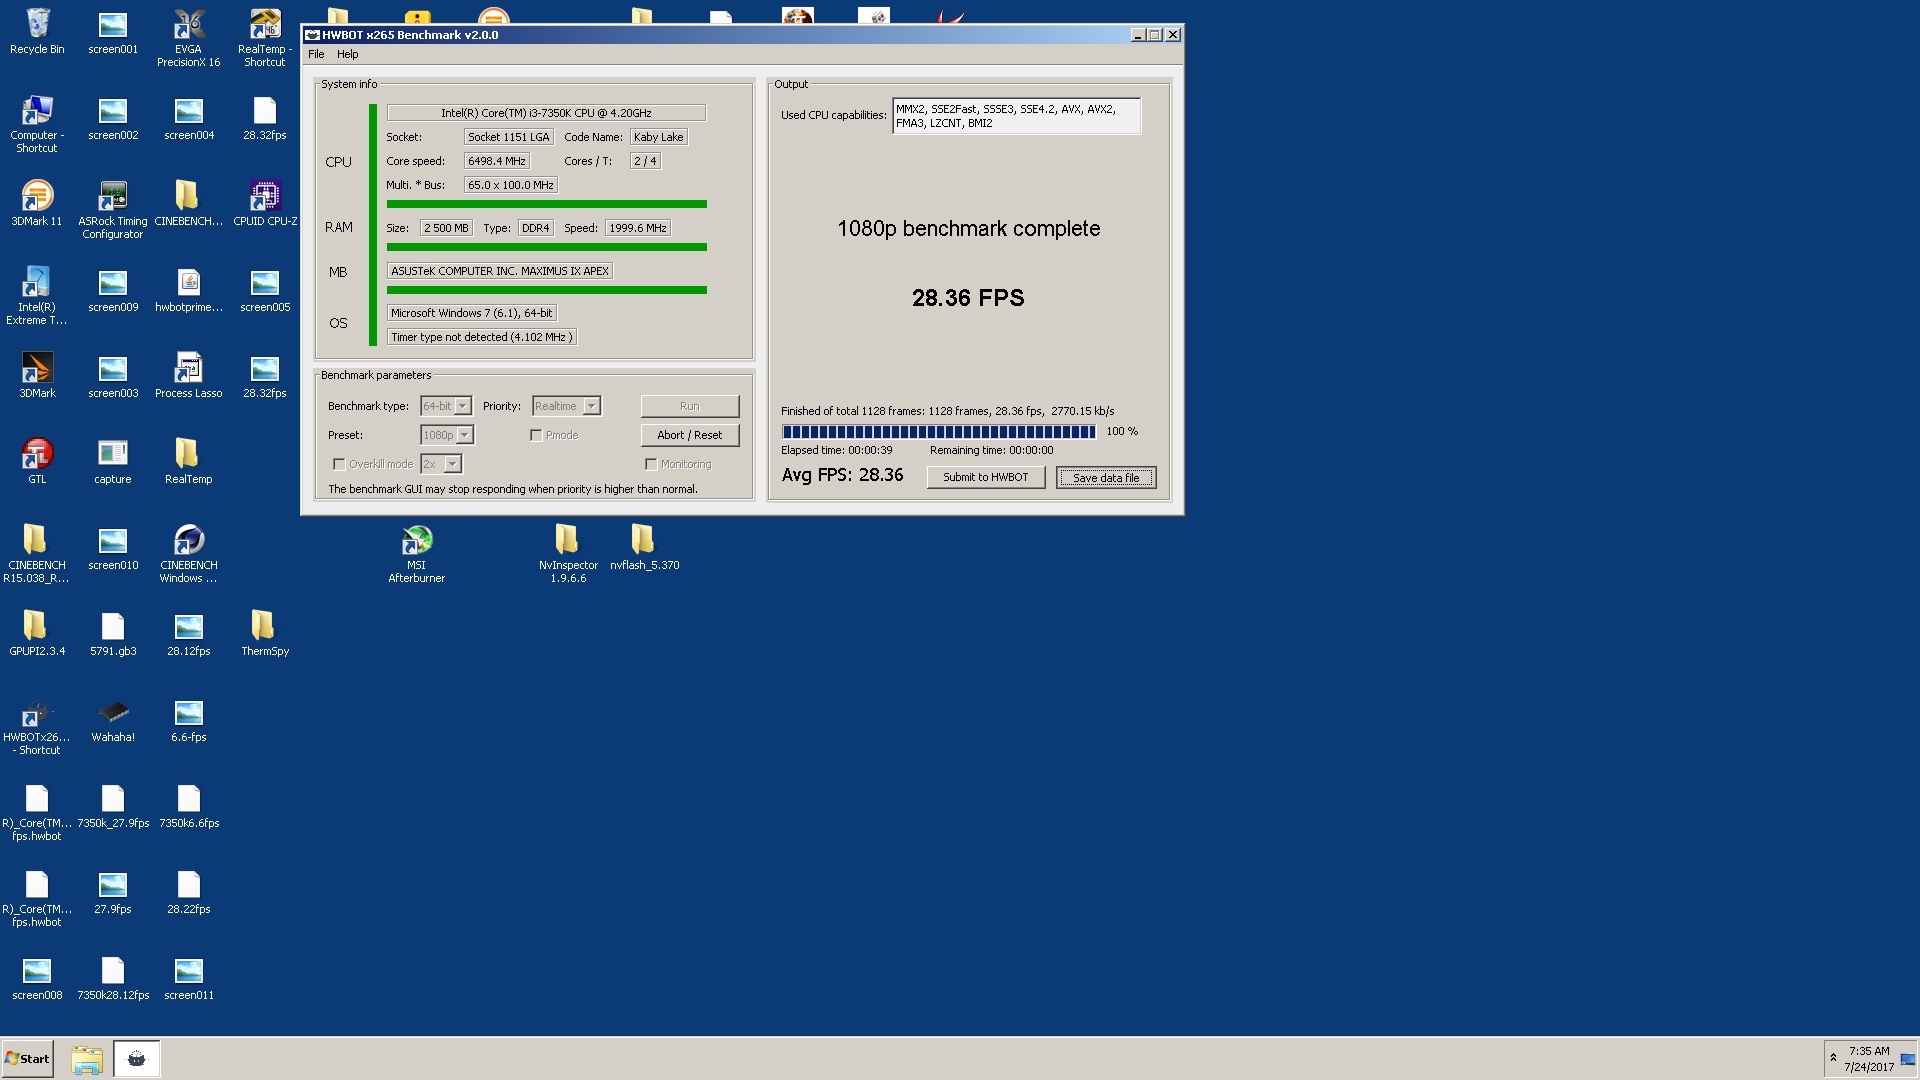Click the Kaby Lake code name value
Viewport: 1920px width, 1080px height.
(658, 137)
